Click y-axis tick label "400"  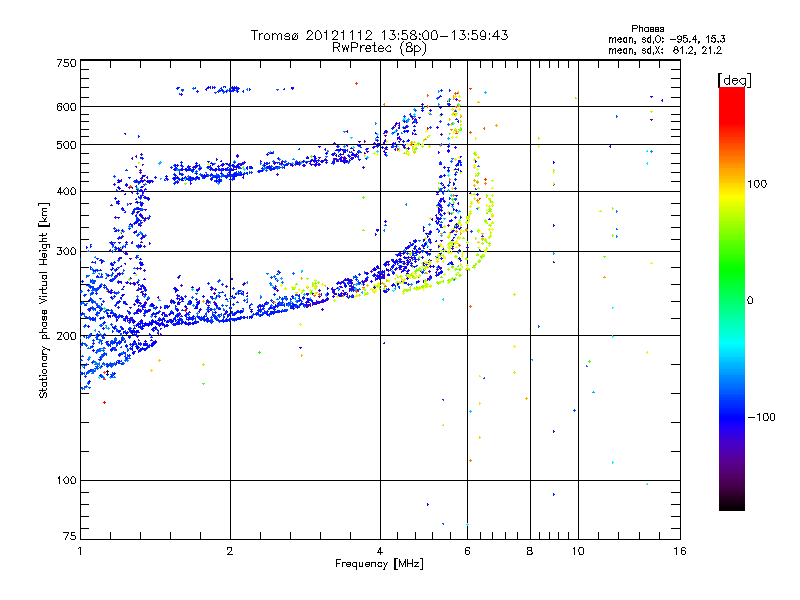[66, 192]
